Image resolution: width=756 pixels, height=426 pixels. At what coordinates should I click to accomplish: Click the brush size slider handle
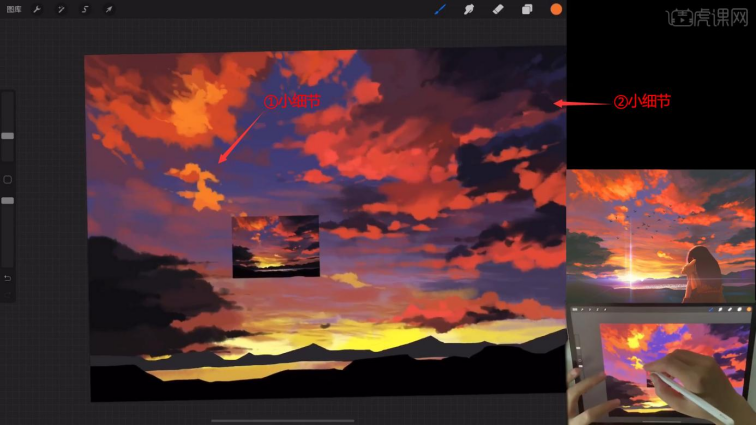pos(7,136)
